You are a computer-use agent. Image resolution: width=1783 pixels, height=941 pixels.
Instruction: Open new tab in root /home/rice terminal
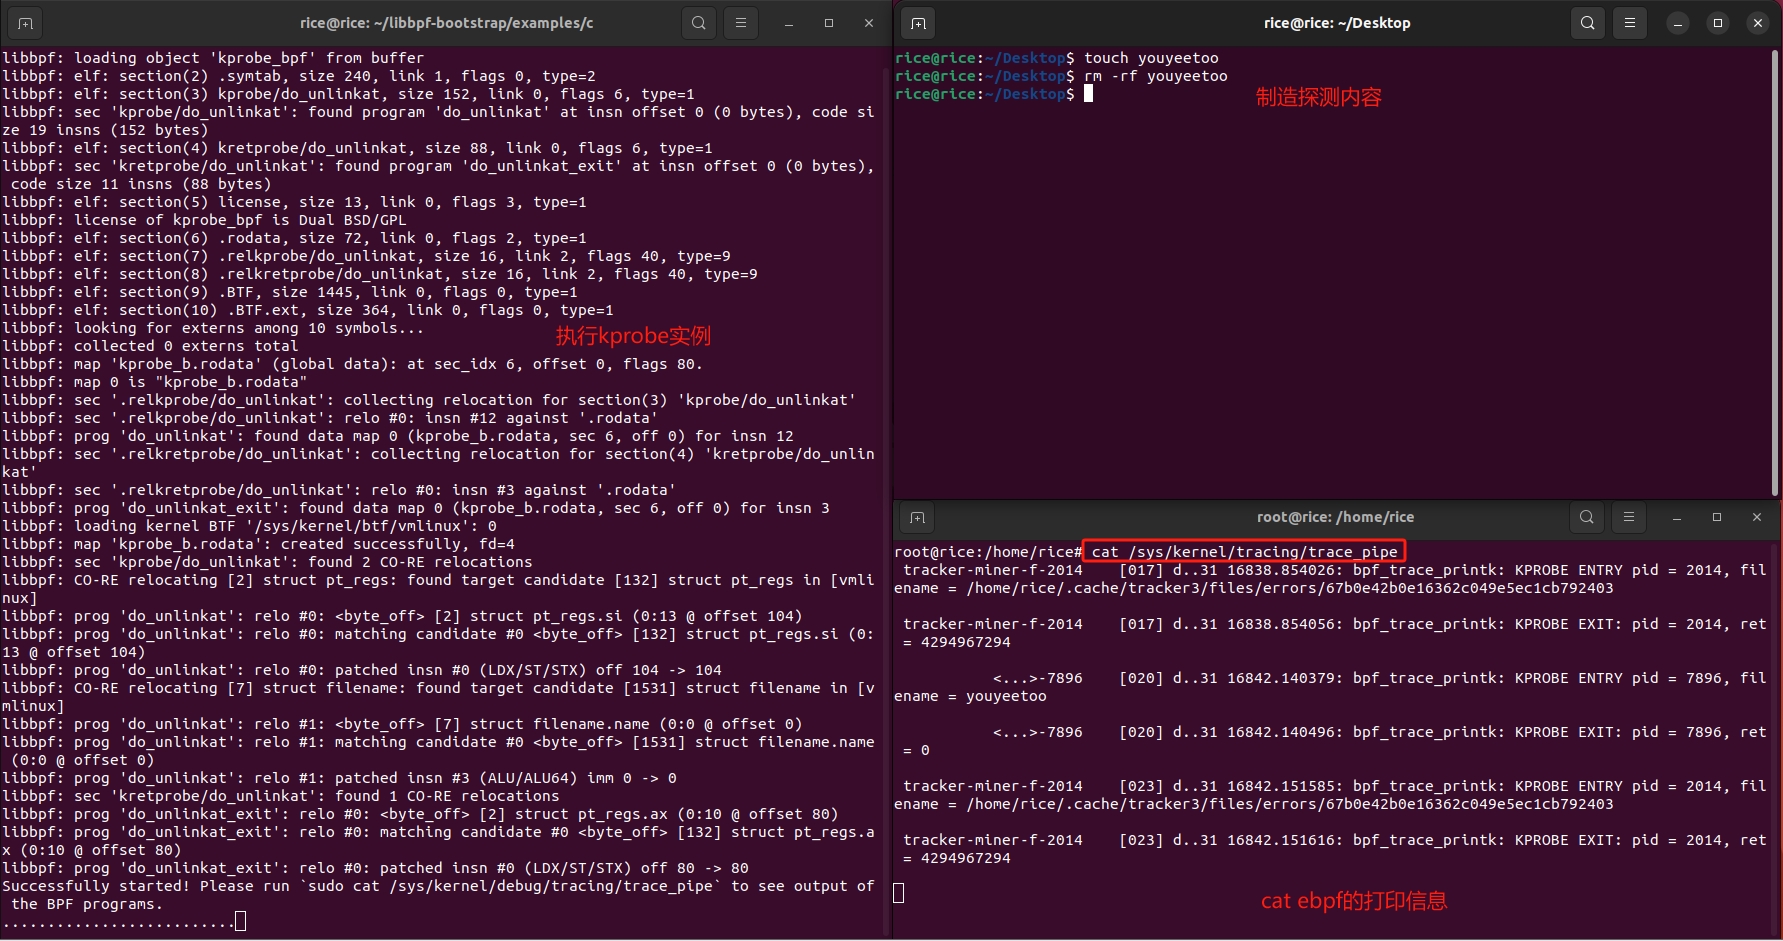pyautogui.click(x=917, y=517)
